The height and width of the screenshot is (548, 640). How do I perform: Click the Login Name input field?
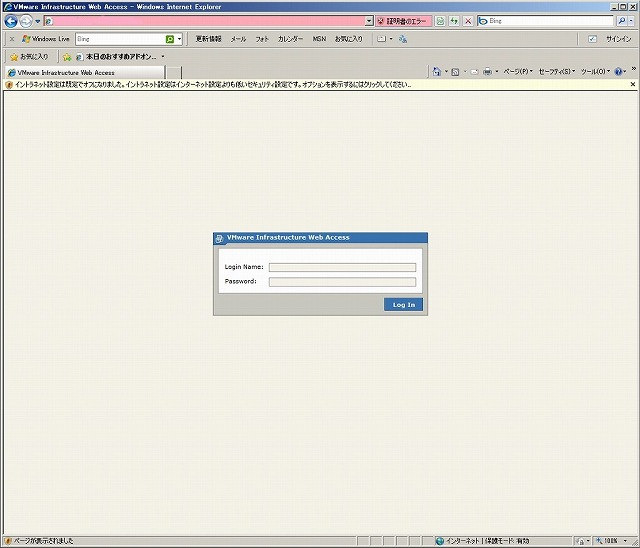pyautogui.click(x=342, y=267)
